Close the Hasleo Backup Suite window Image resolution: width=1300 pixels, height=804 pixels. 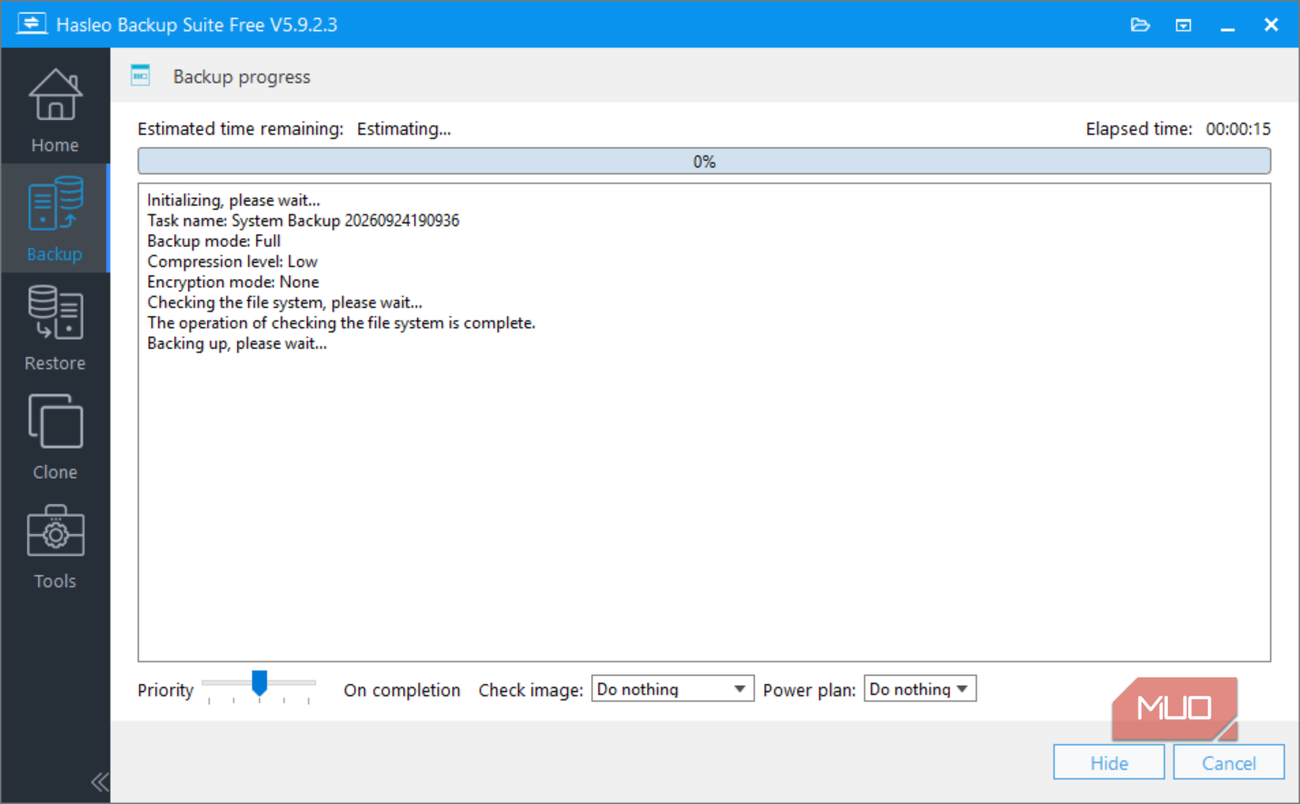coord(1271,25)
